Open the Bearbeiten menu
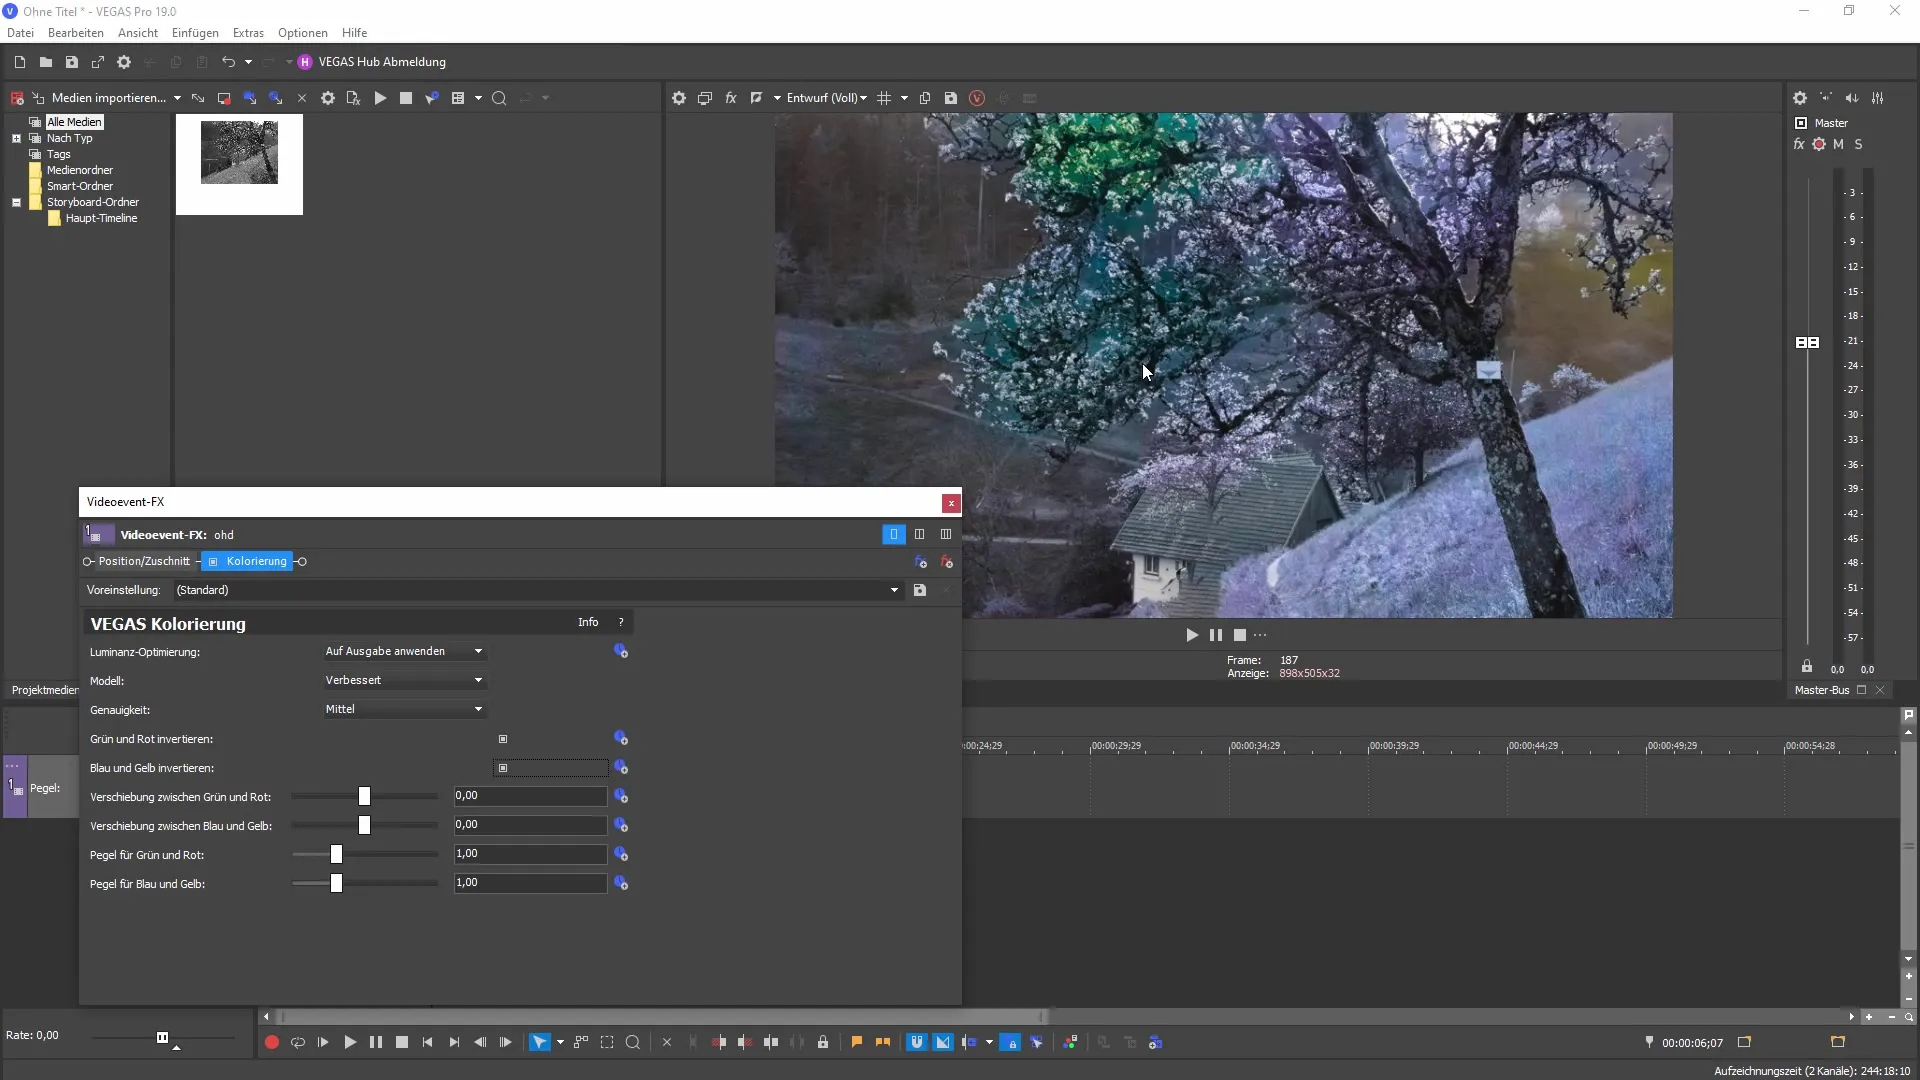Viewport: 1920px width, 1080px height. [76, 33]
